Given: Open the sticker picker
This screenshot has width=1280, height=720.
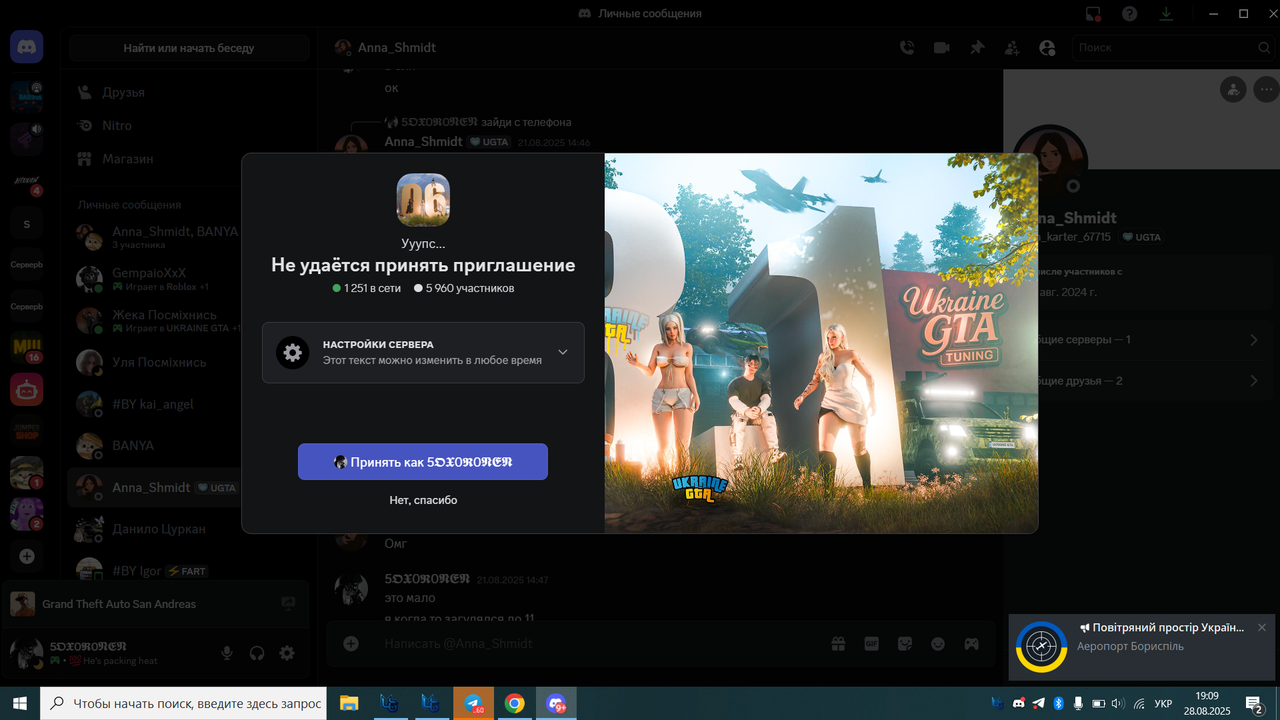Looking at the screenshot, I should [905, 644].
